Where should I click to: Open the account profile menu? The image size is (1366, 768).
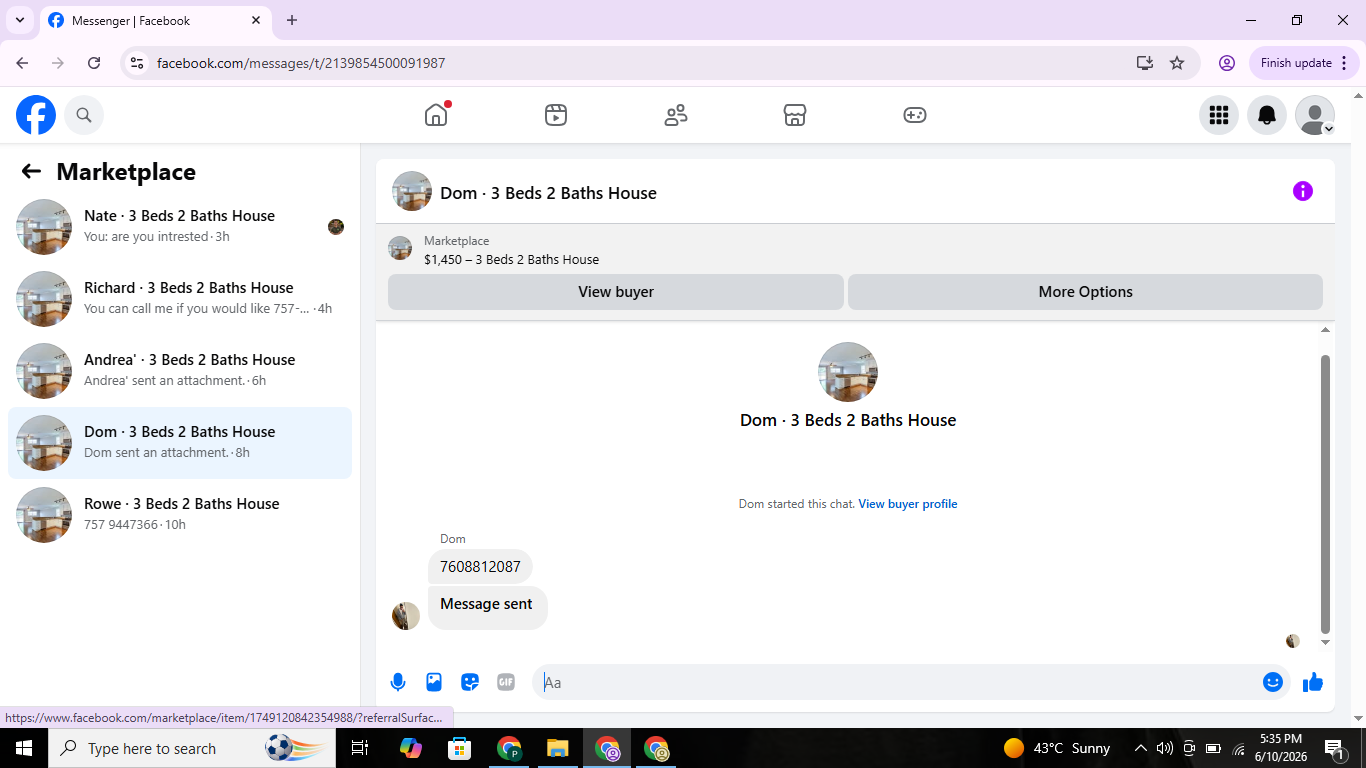[x=1315, y=115]
